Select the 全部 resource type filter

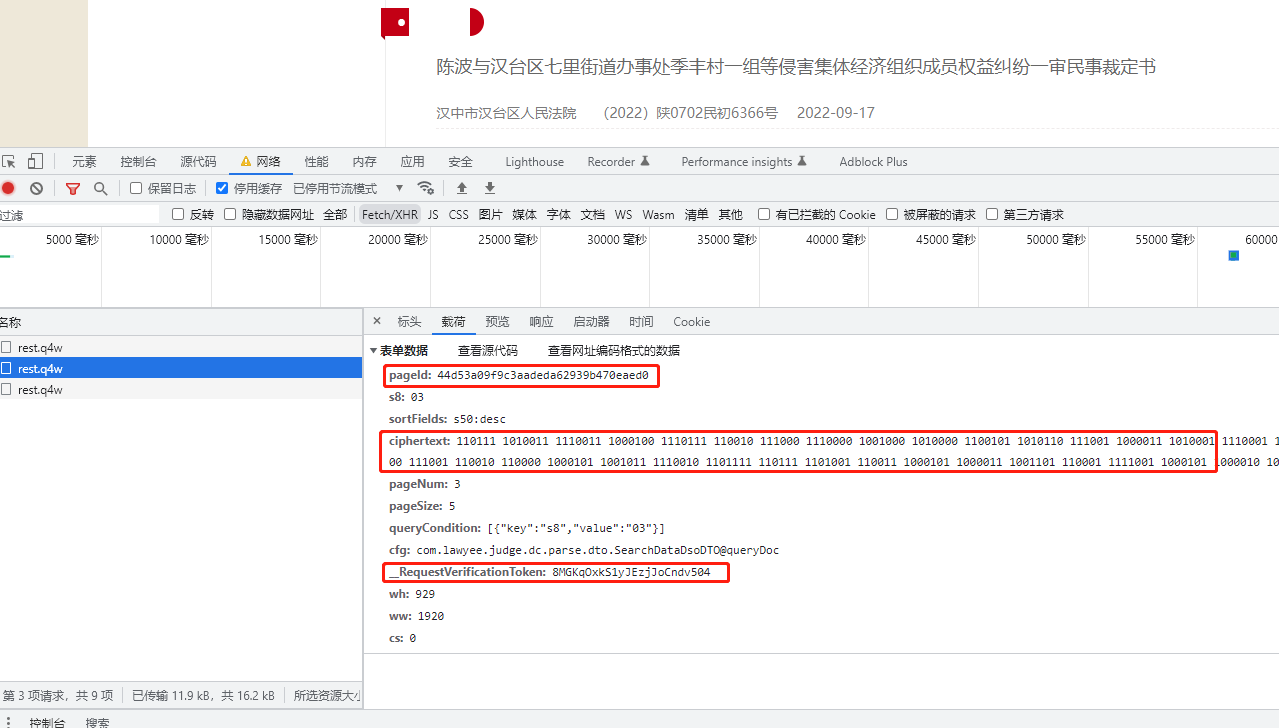click(x=335, y=214)
